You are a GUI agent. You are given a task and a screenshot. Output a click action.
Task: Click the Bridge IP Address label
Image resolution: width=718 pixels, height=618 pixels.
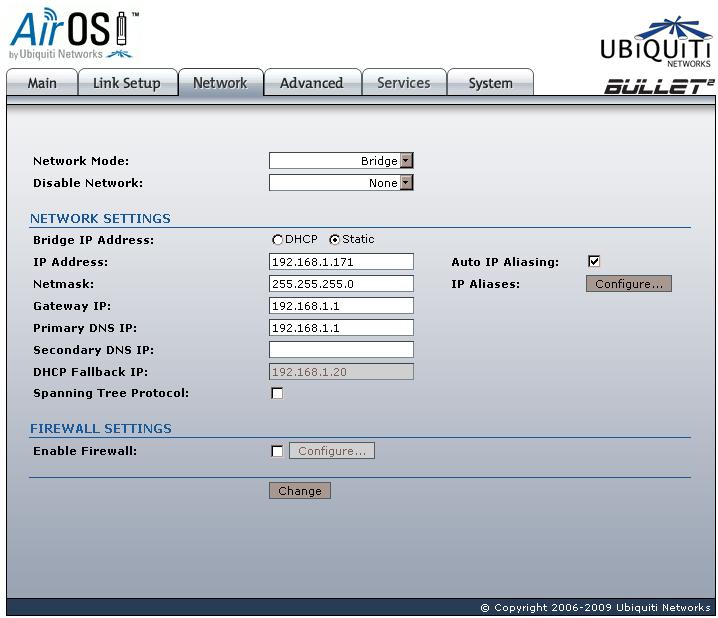93,240
